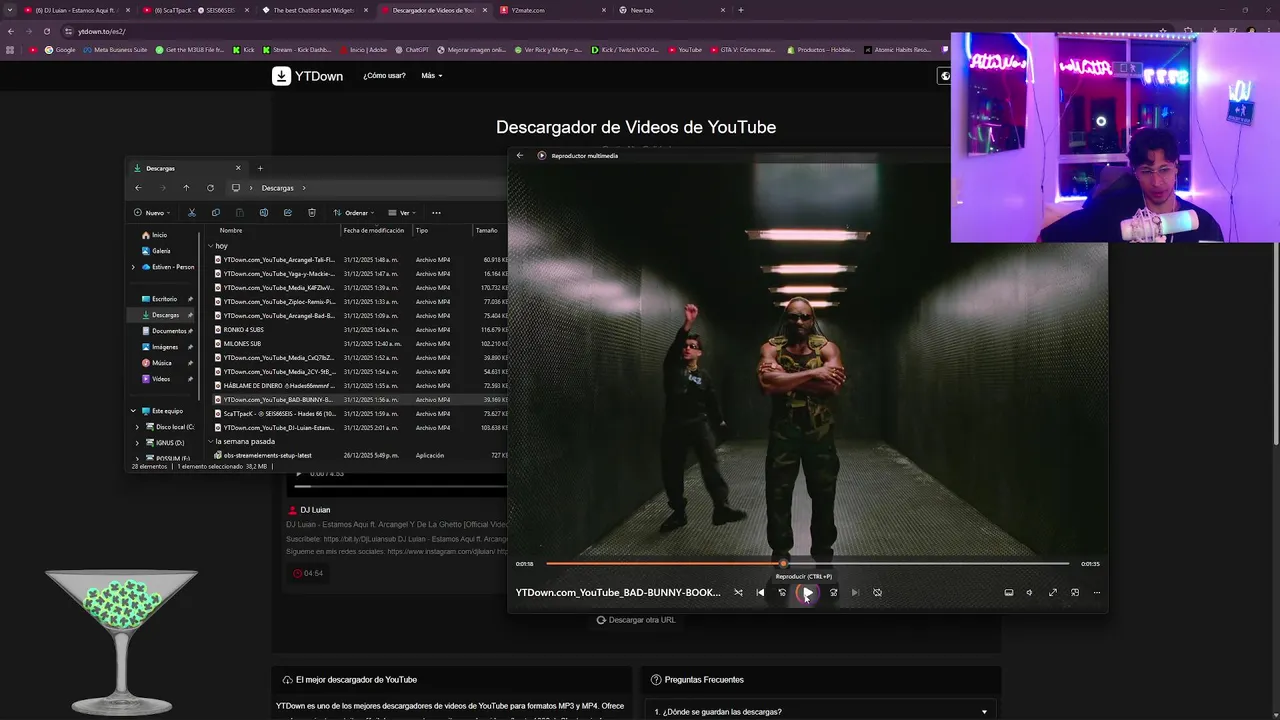Expand the Estiven - Personal OneDrive node
Image resolution: width=1280 pixels, height=720 pixels.
[x=133, y=267]
